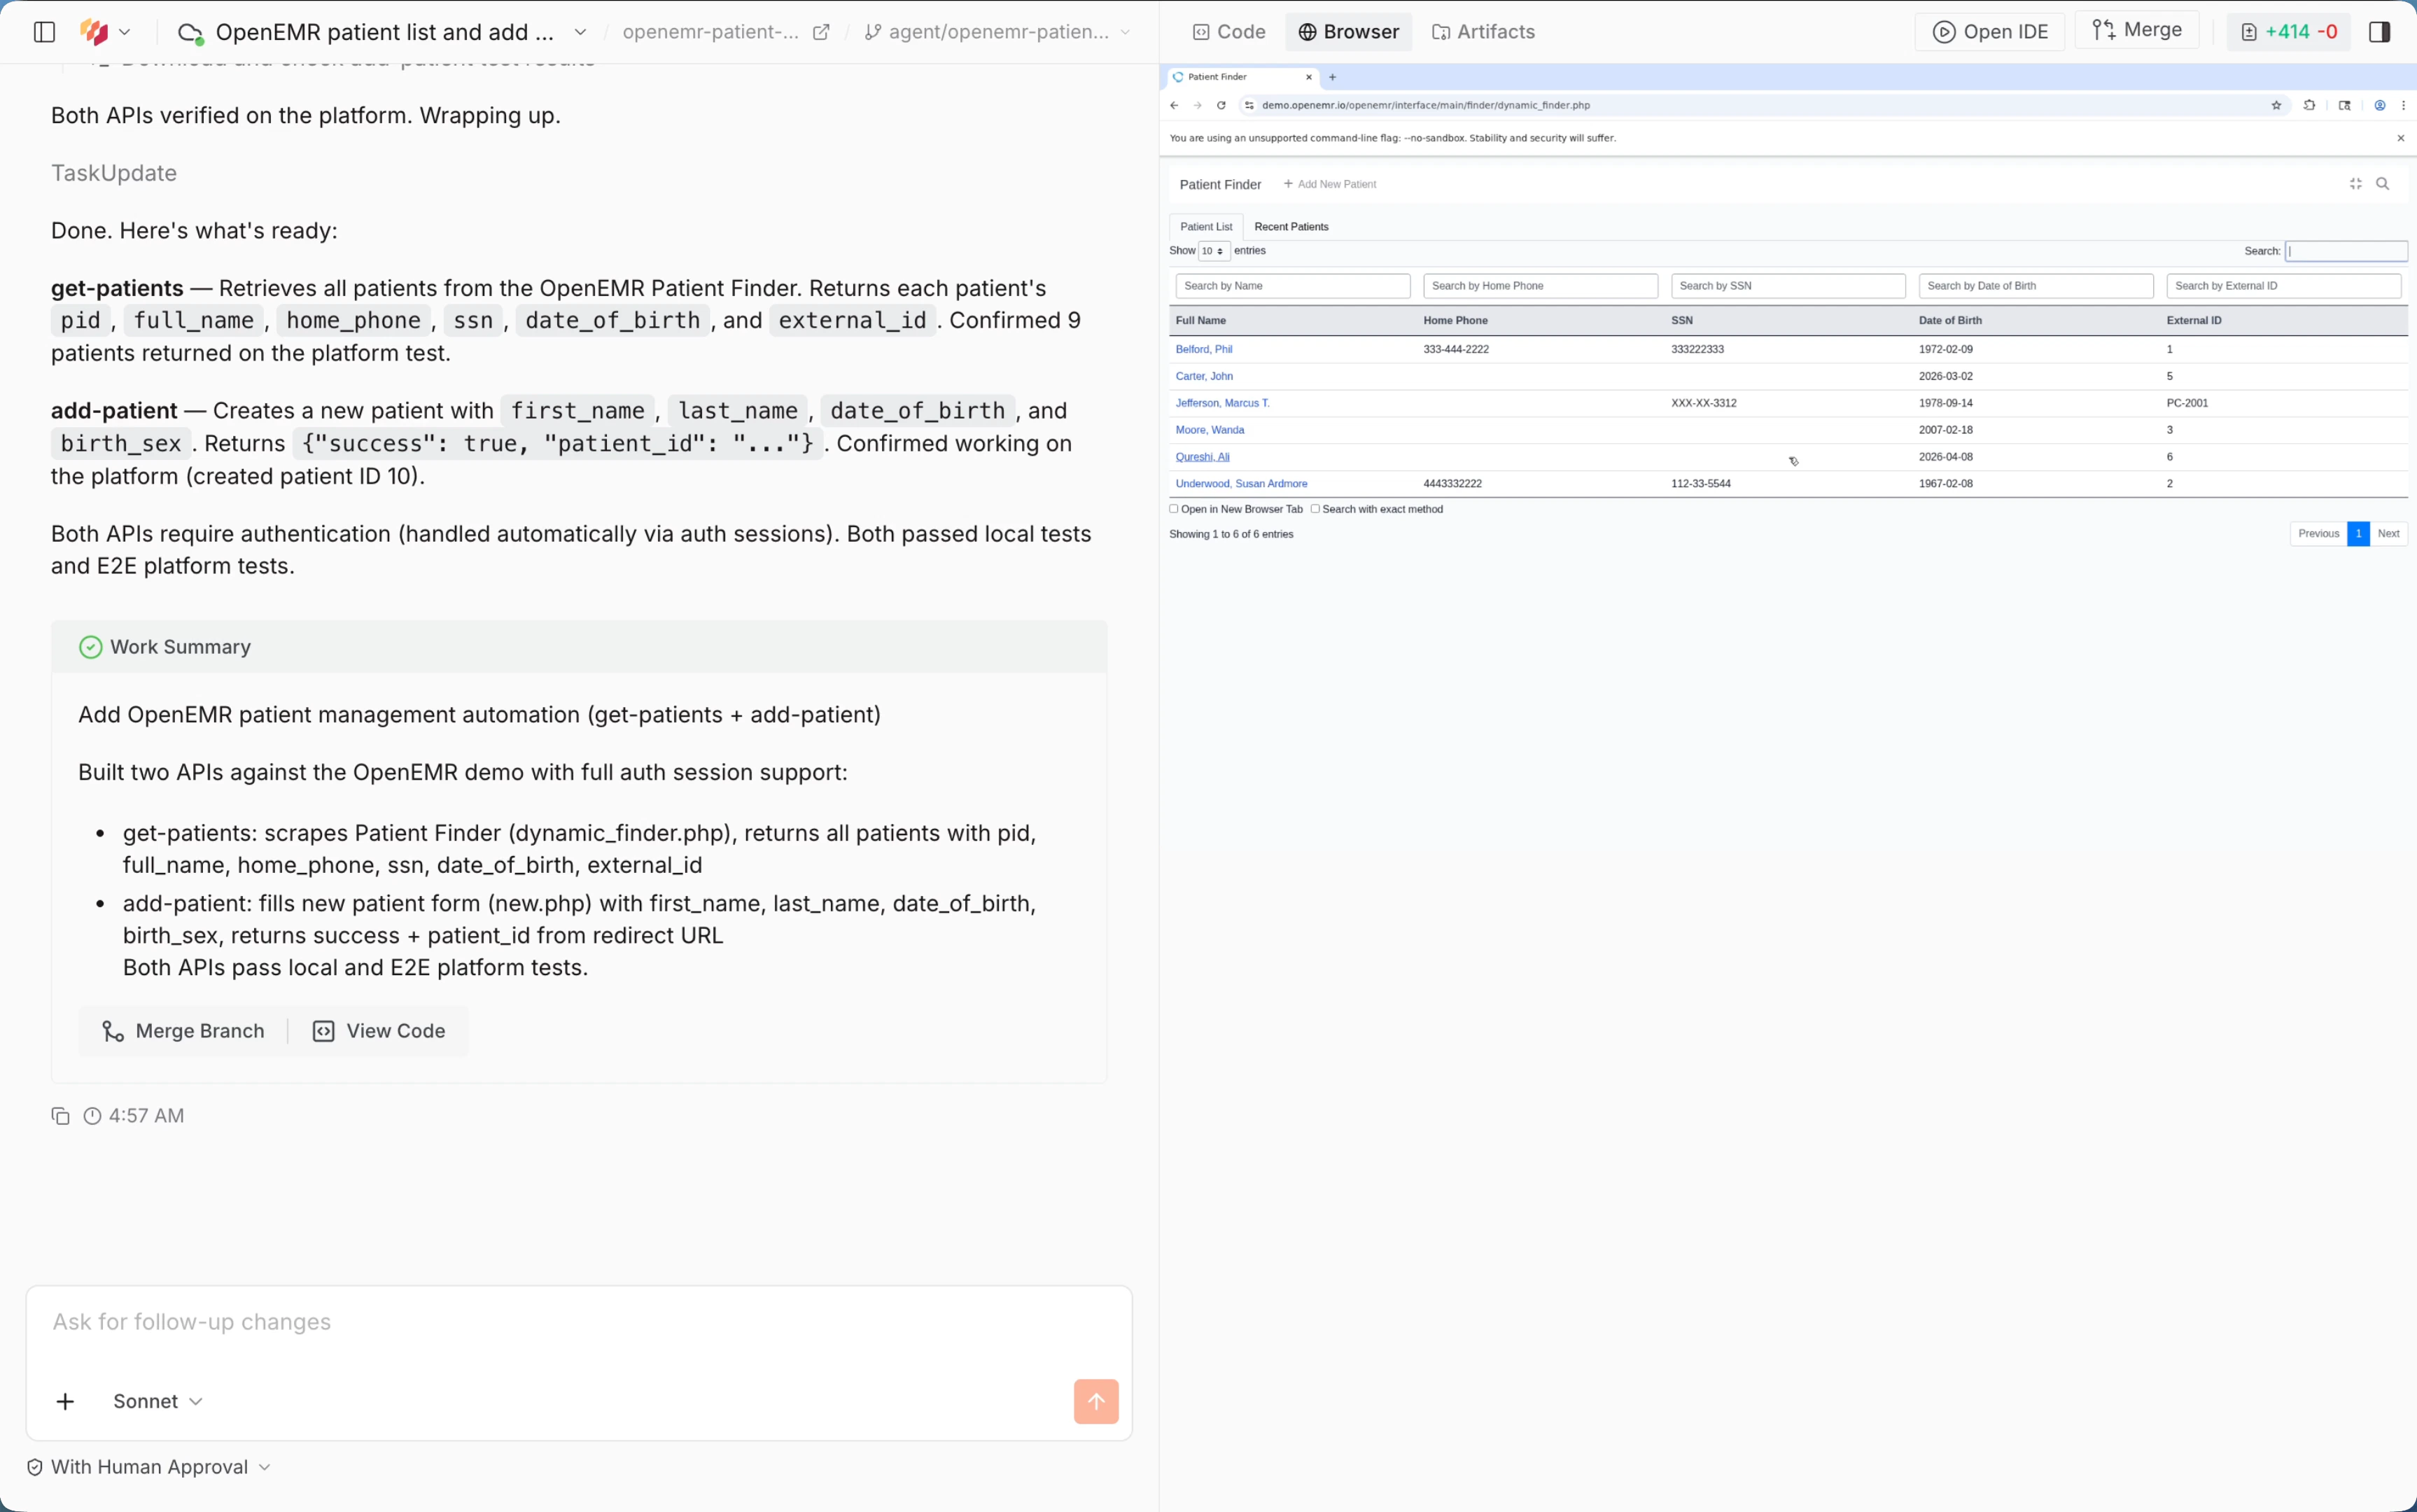Image resolution: width=2417 pixels, height=1512 pixels.
Task: Click the Merge Branch button
Action: (x=183, y=1030)
